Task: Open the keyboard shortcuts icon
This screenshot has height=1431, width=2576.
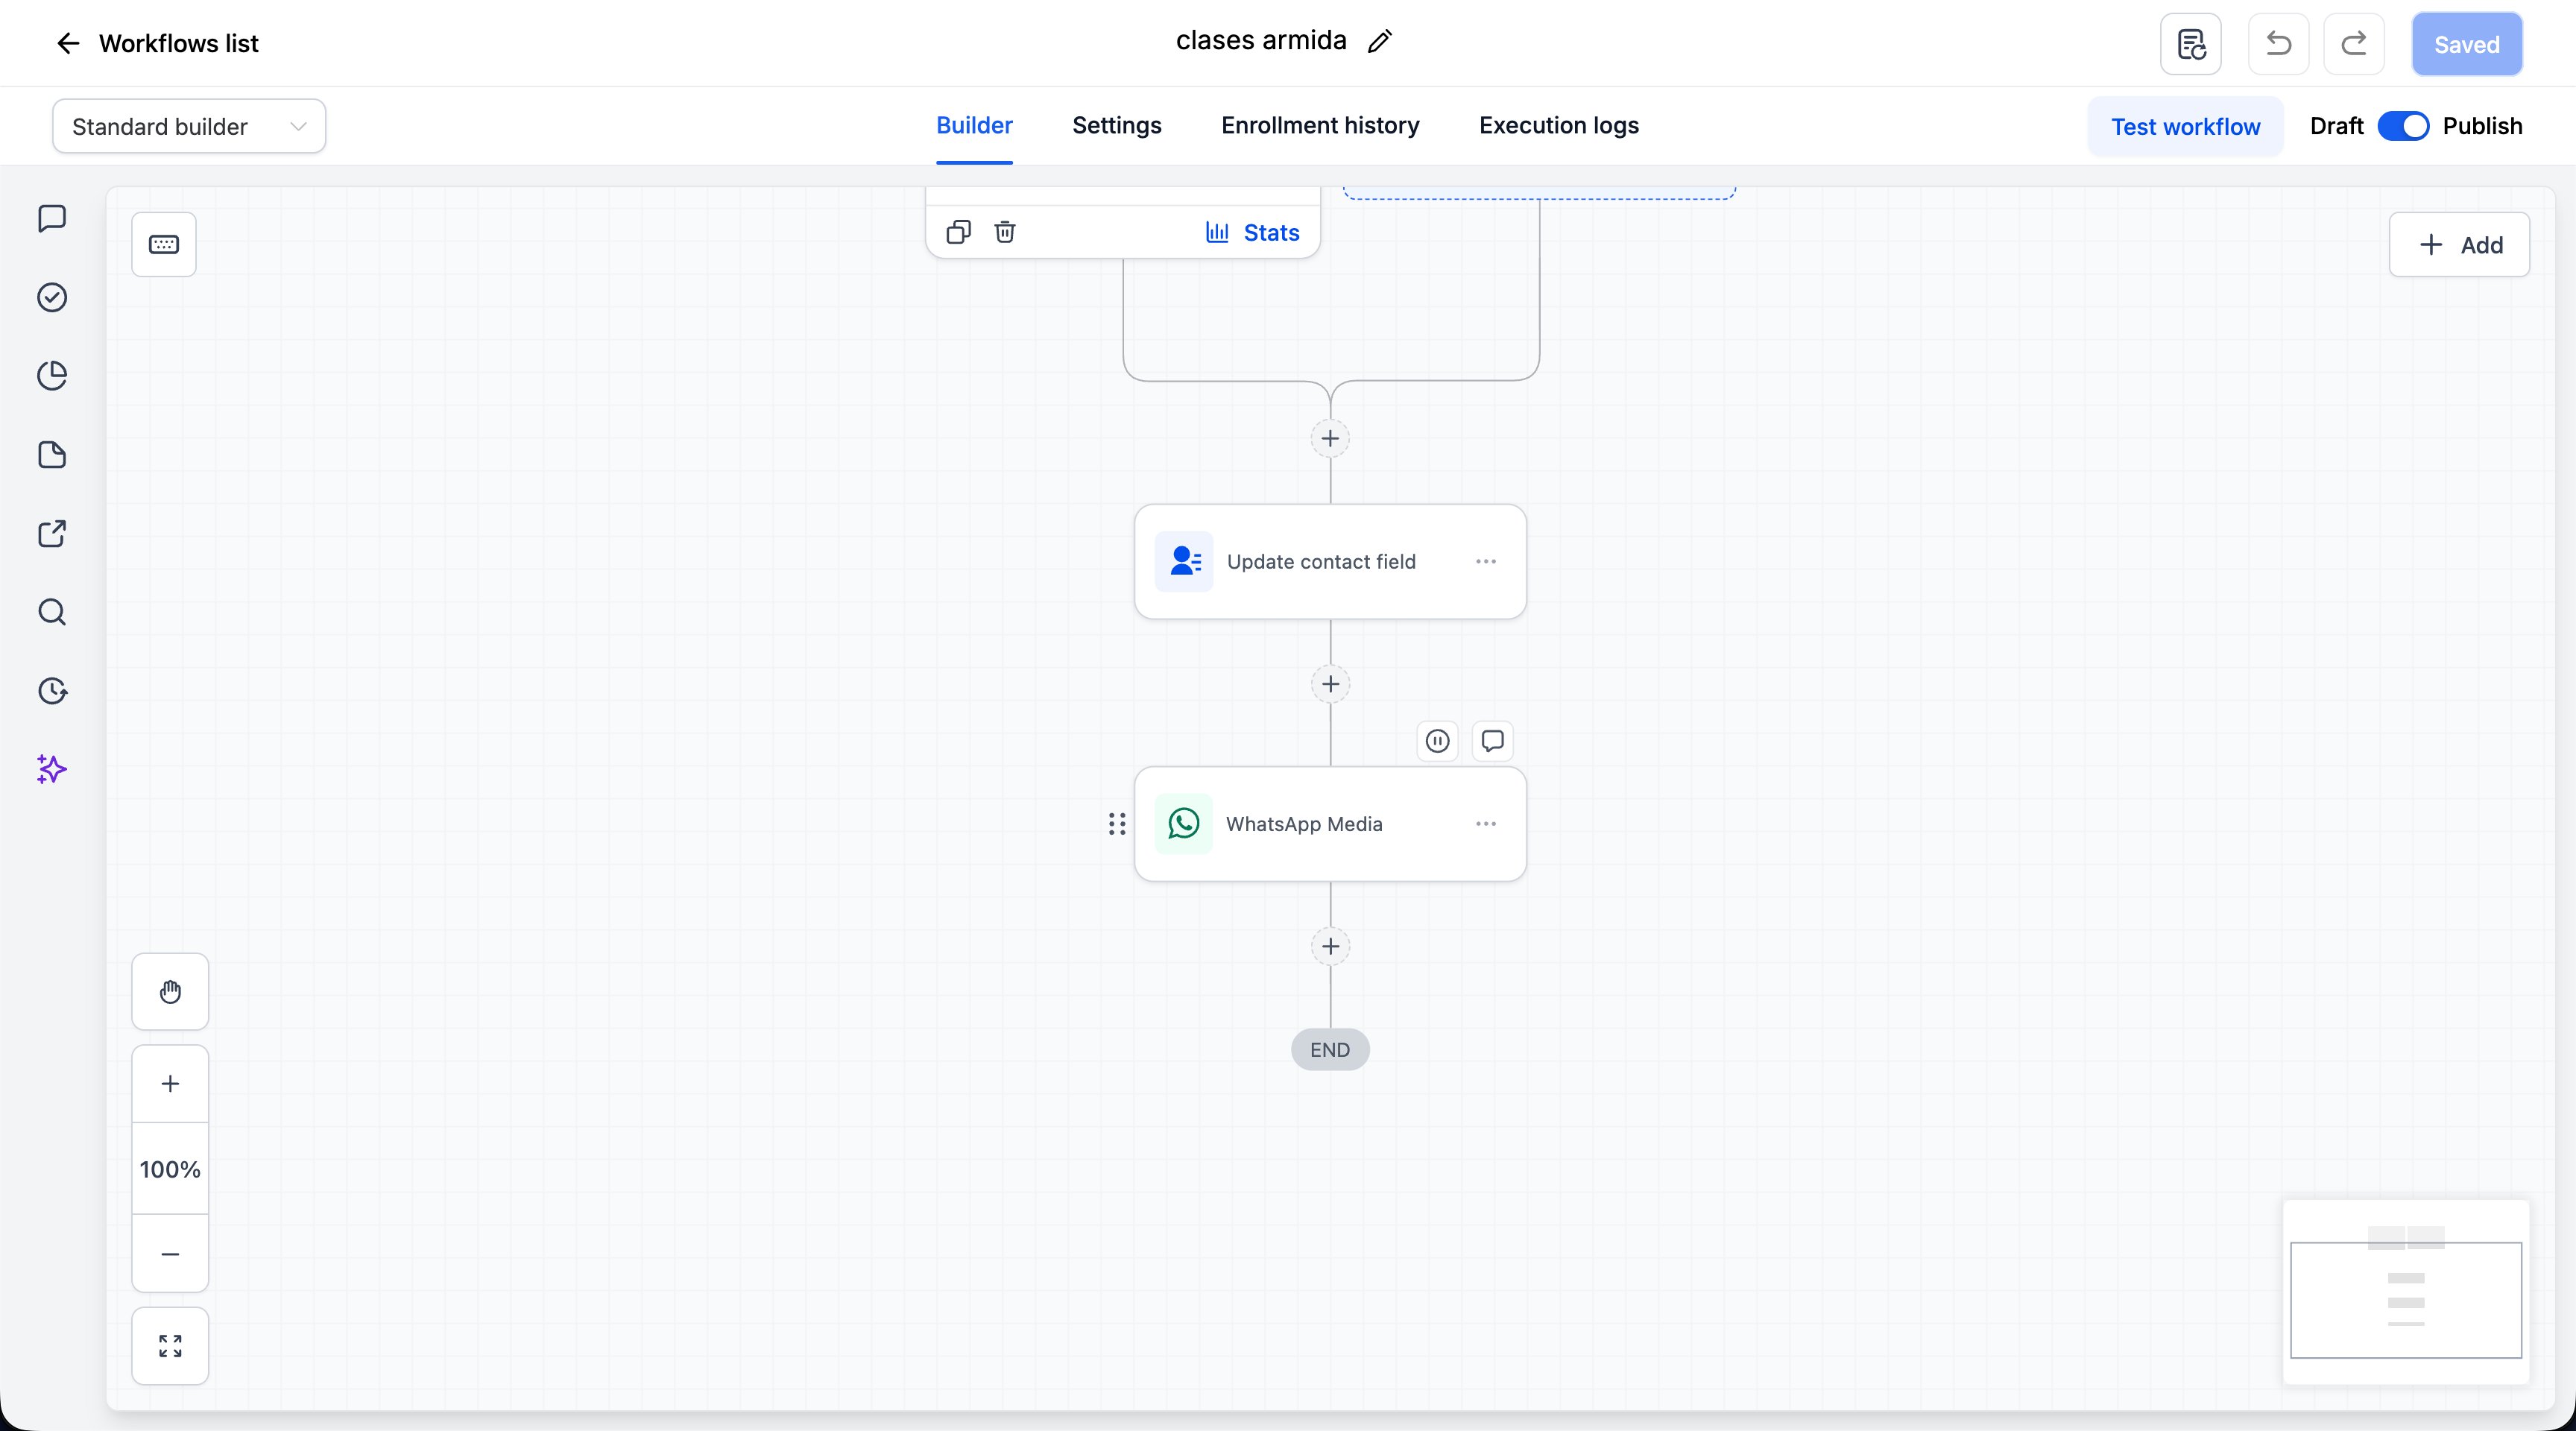Action: tap(164, 244)
